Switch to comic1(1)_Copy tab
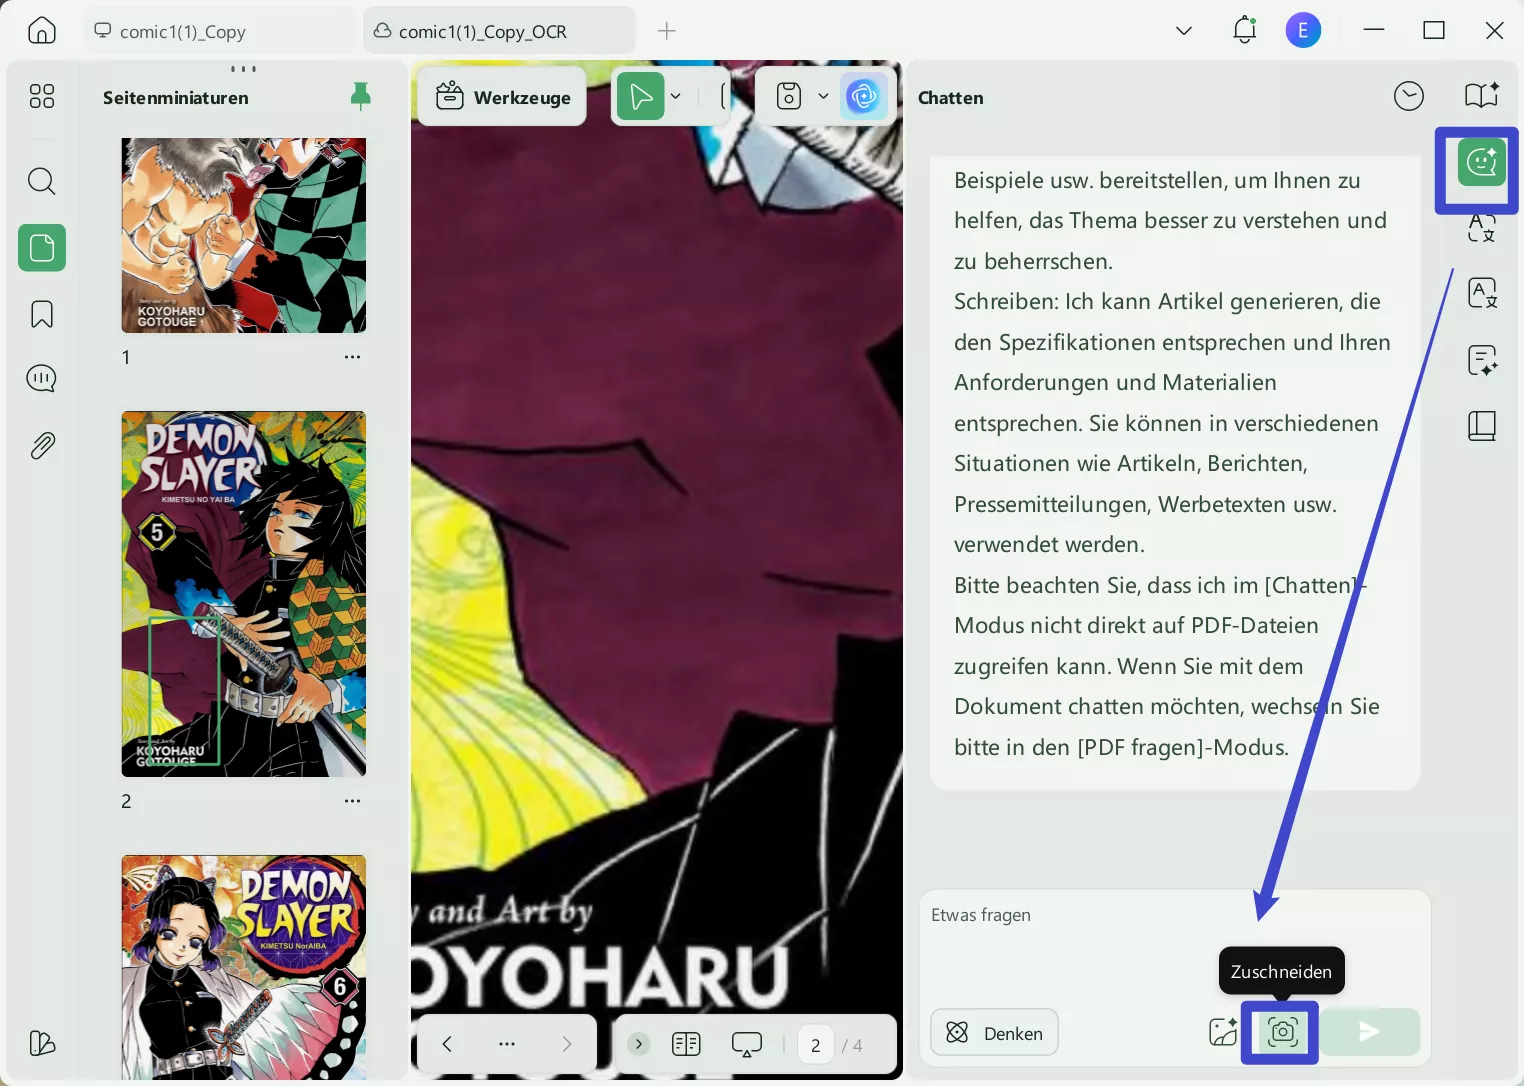The width and height of the screenshot is (1524, 1086). (x=222, y=31)
